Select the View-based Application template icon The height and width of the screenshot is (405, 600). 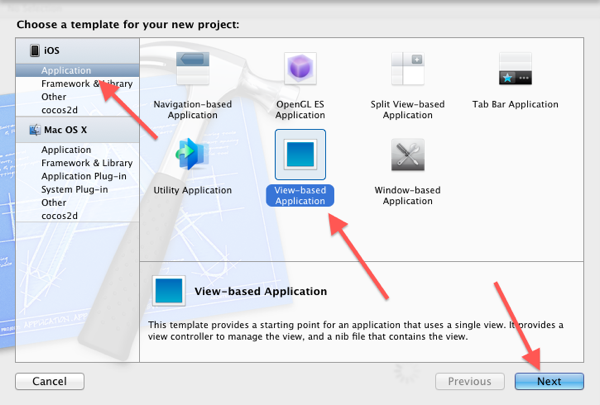[300, 154]
